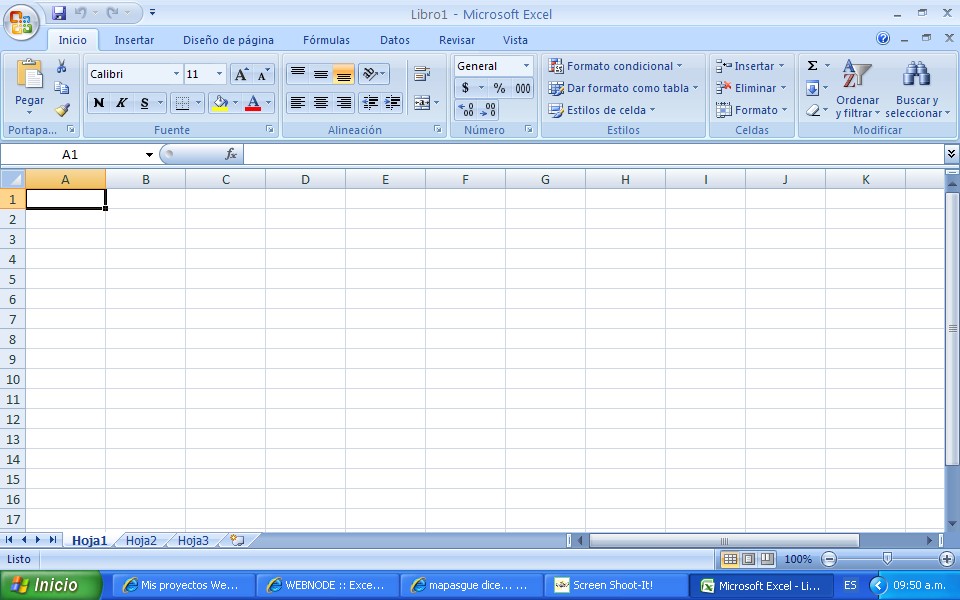Open the Calibri font name dropdown
Screen dimensions: 960x600
[x=176, y=74]
